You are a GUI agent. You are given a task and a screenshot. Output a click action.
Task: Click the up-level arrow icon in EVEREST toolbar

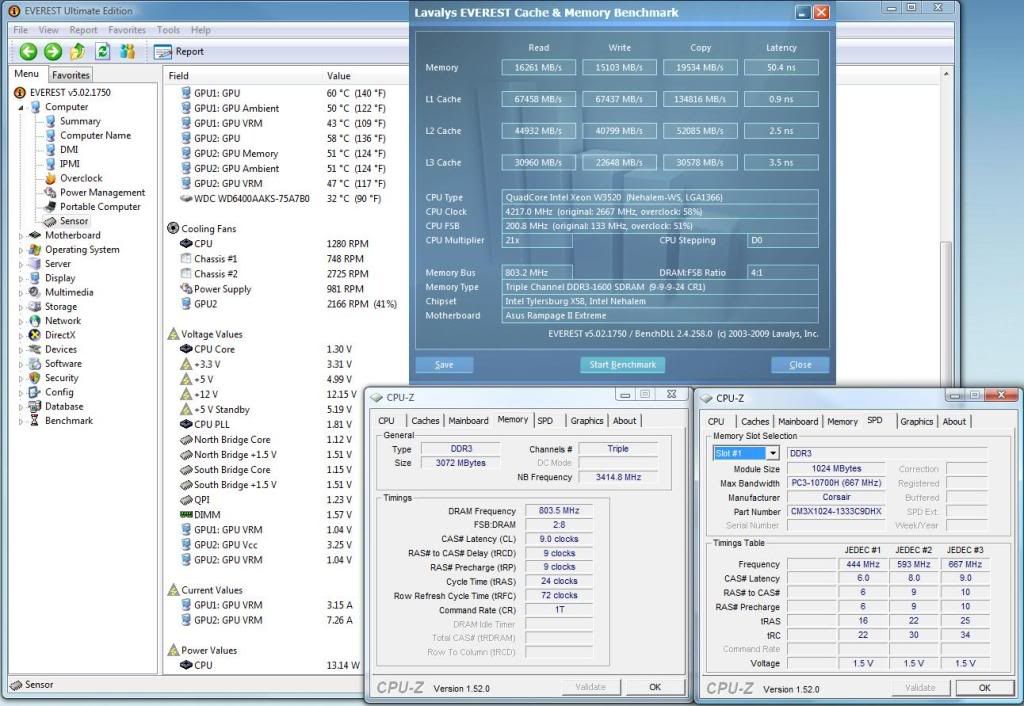pos(78,51)
